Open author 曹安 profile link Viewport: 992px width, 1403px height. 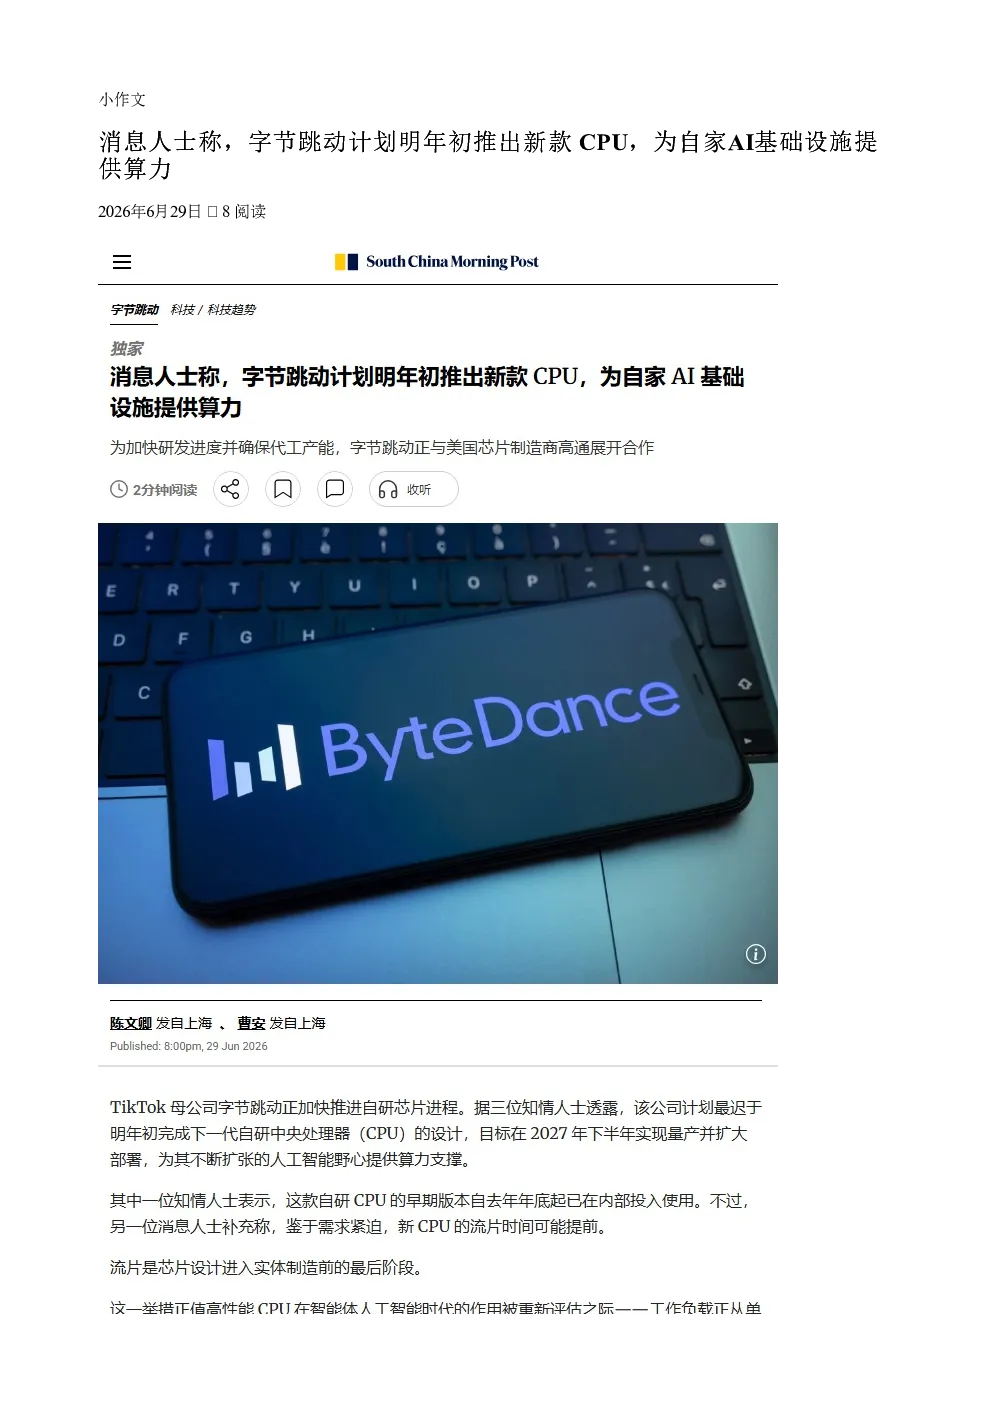click(x=251, y=1023)
